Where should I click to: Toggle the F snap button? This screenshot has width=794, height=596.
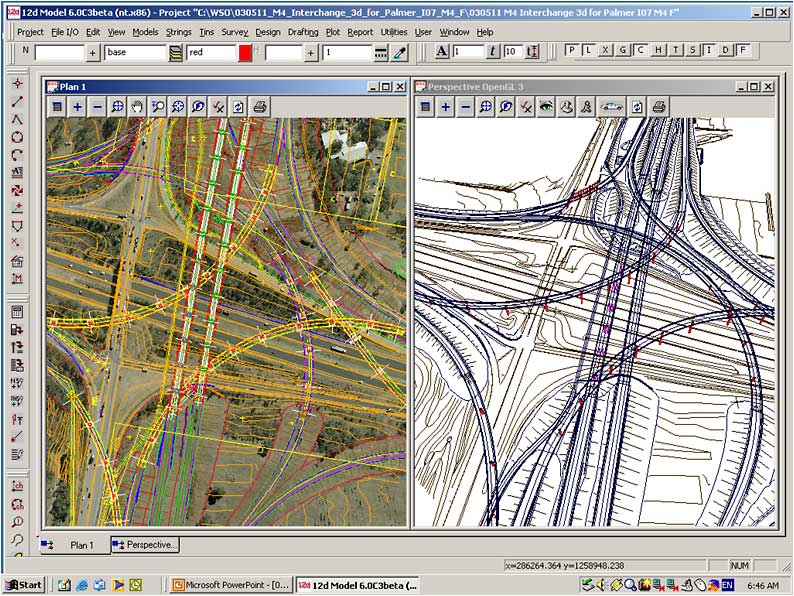click(x=743, y=50)
